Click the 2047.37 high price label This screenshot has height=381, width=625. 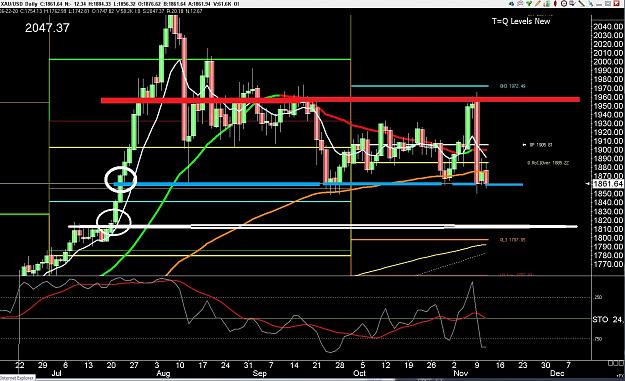coord(47,27)
